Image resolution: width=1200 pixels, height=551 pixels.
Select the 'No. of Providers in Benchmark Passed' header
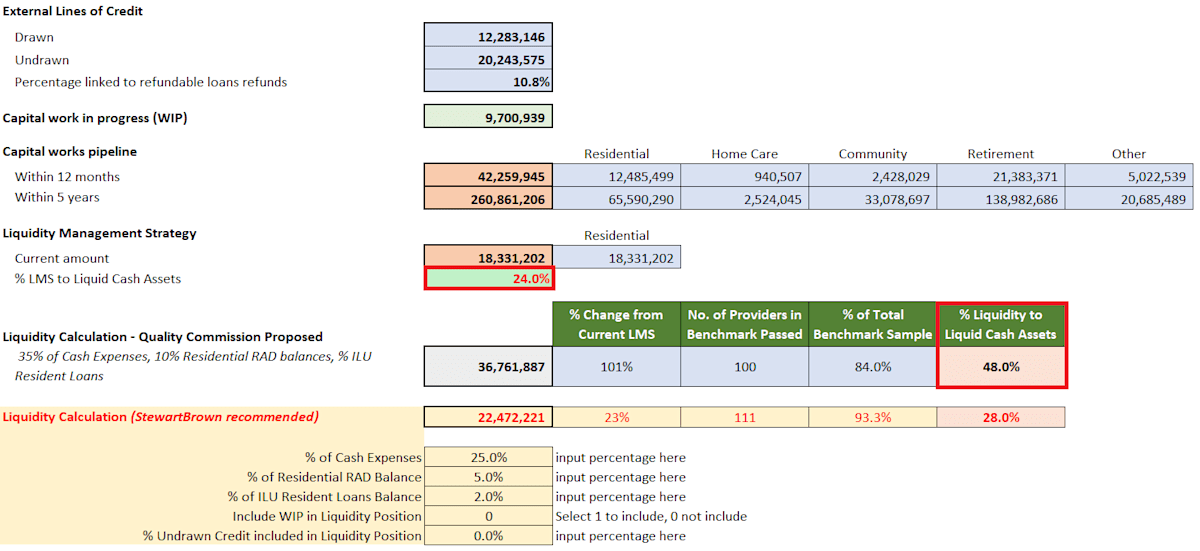click(x=744, y=325)
